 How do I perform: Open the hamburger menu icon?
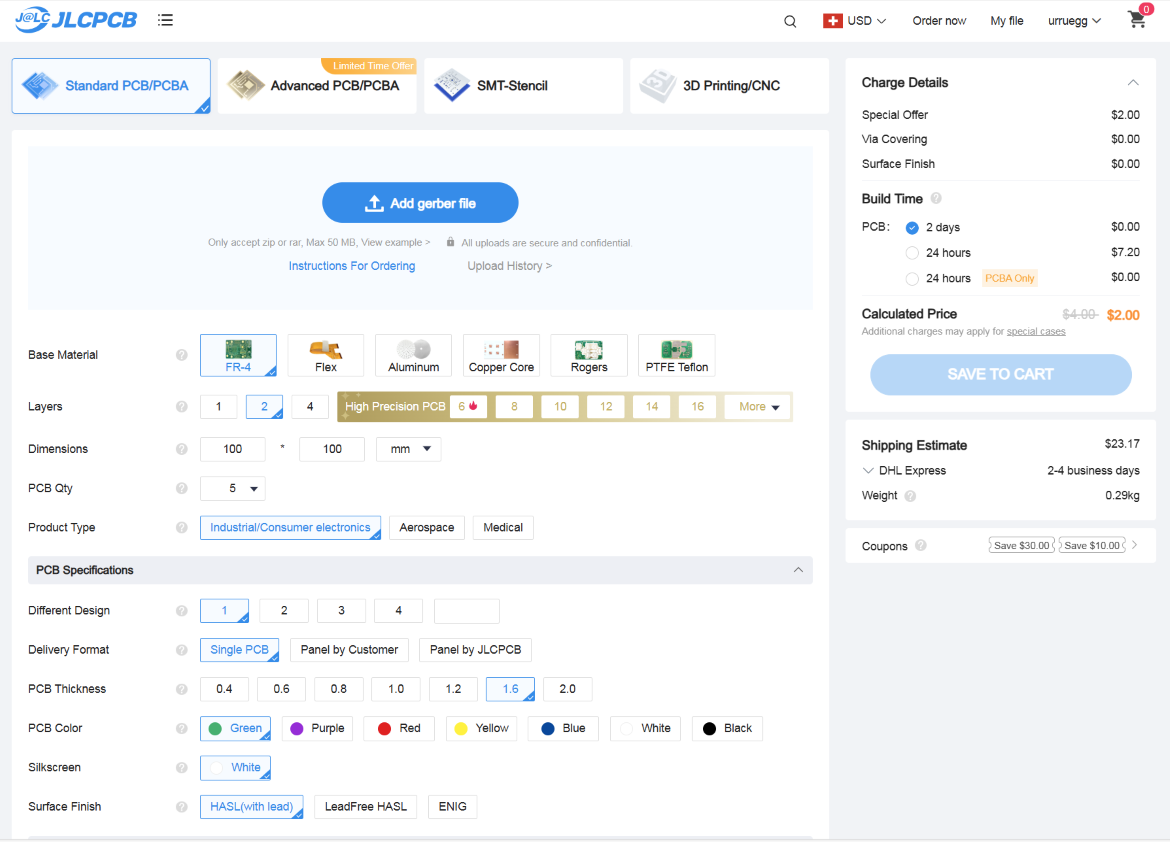click(x=166, y=20)
